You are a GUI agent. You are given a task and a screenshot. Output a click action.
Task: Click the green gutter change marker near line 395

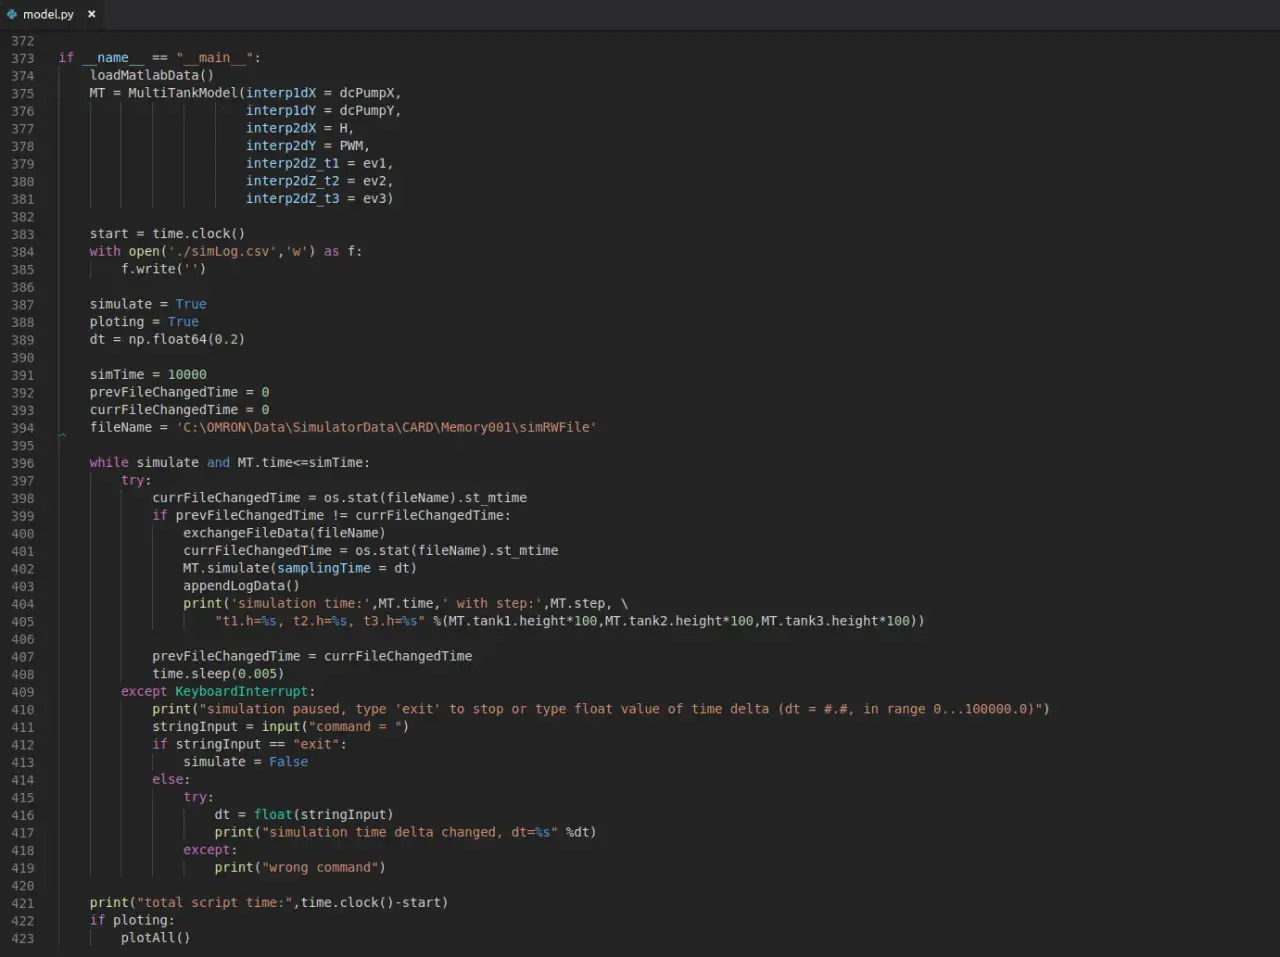pos(62,435)
